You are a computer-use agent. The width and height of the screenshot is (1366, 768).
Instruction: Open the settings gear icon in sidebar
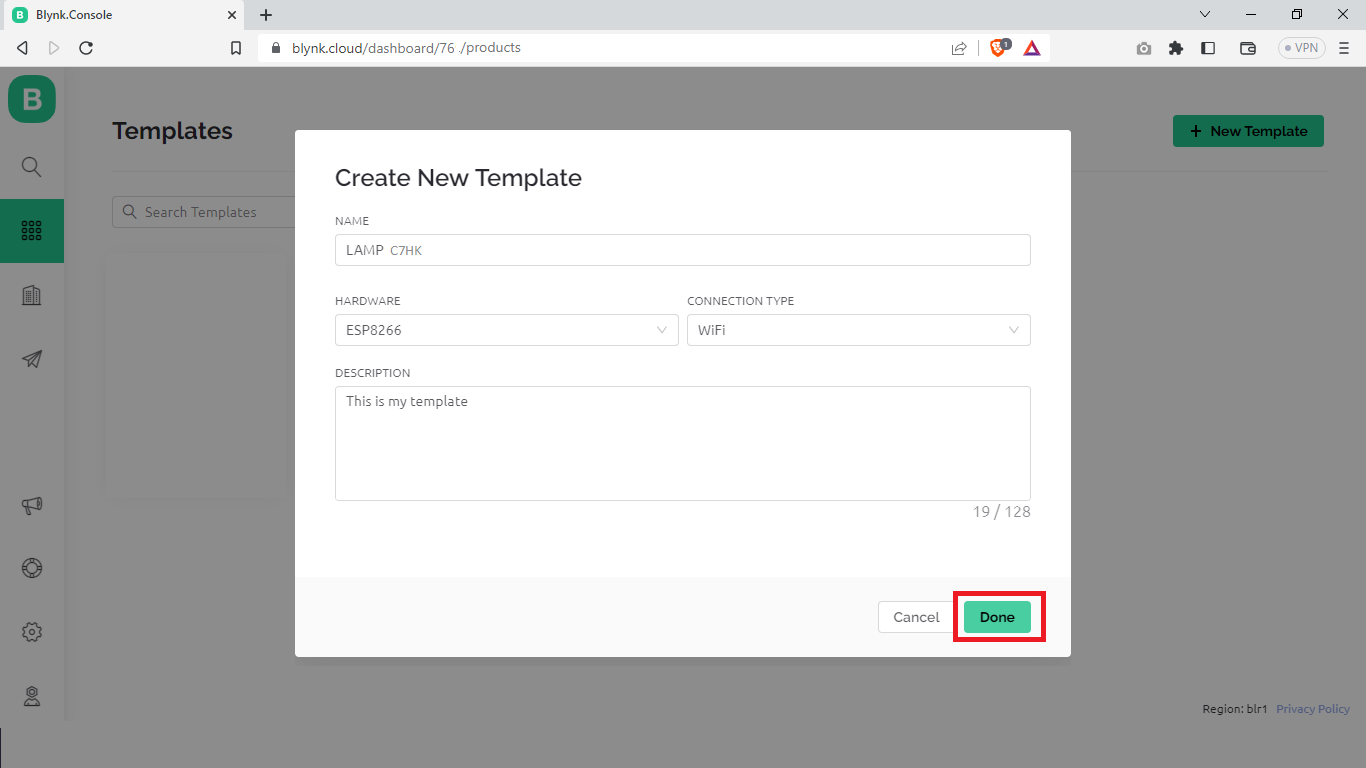32,632
